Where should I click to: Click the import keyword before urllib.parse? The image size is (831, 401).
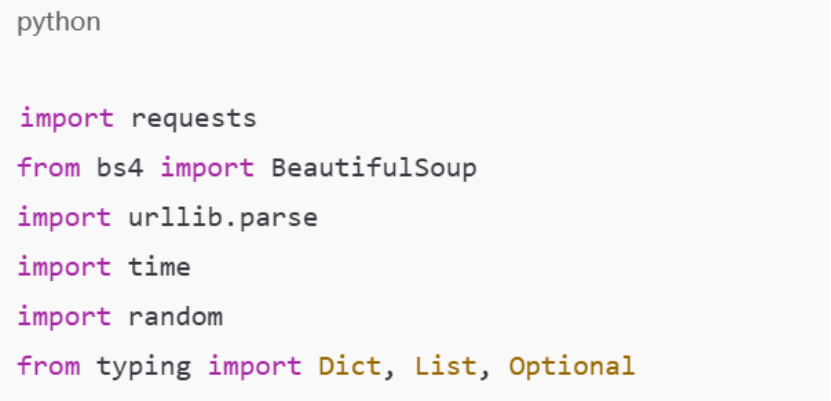coord(64,217)
